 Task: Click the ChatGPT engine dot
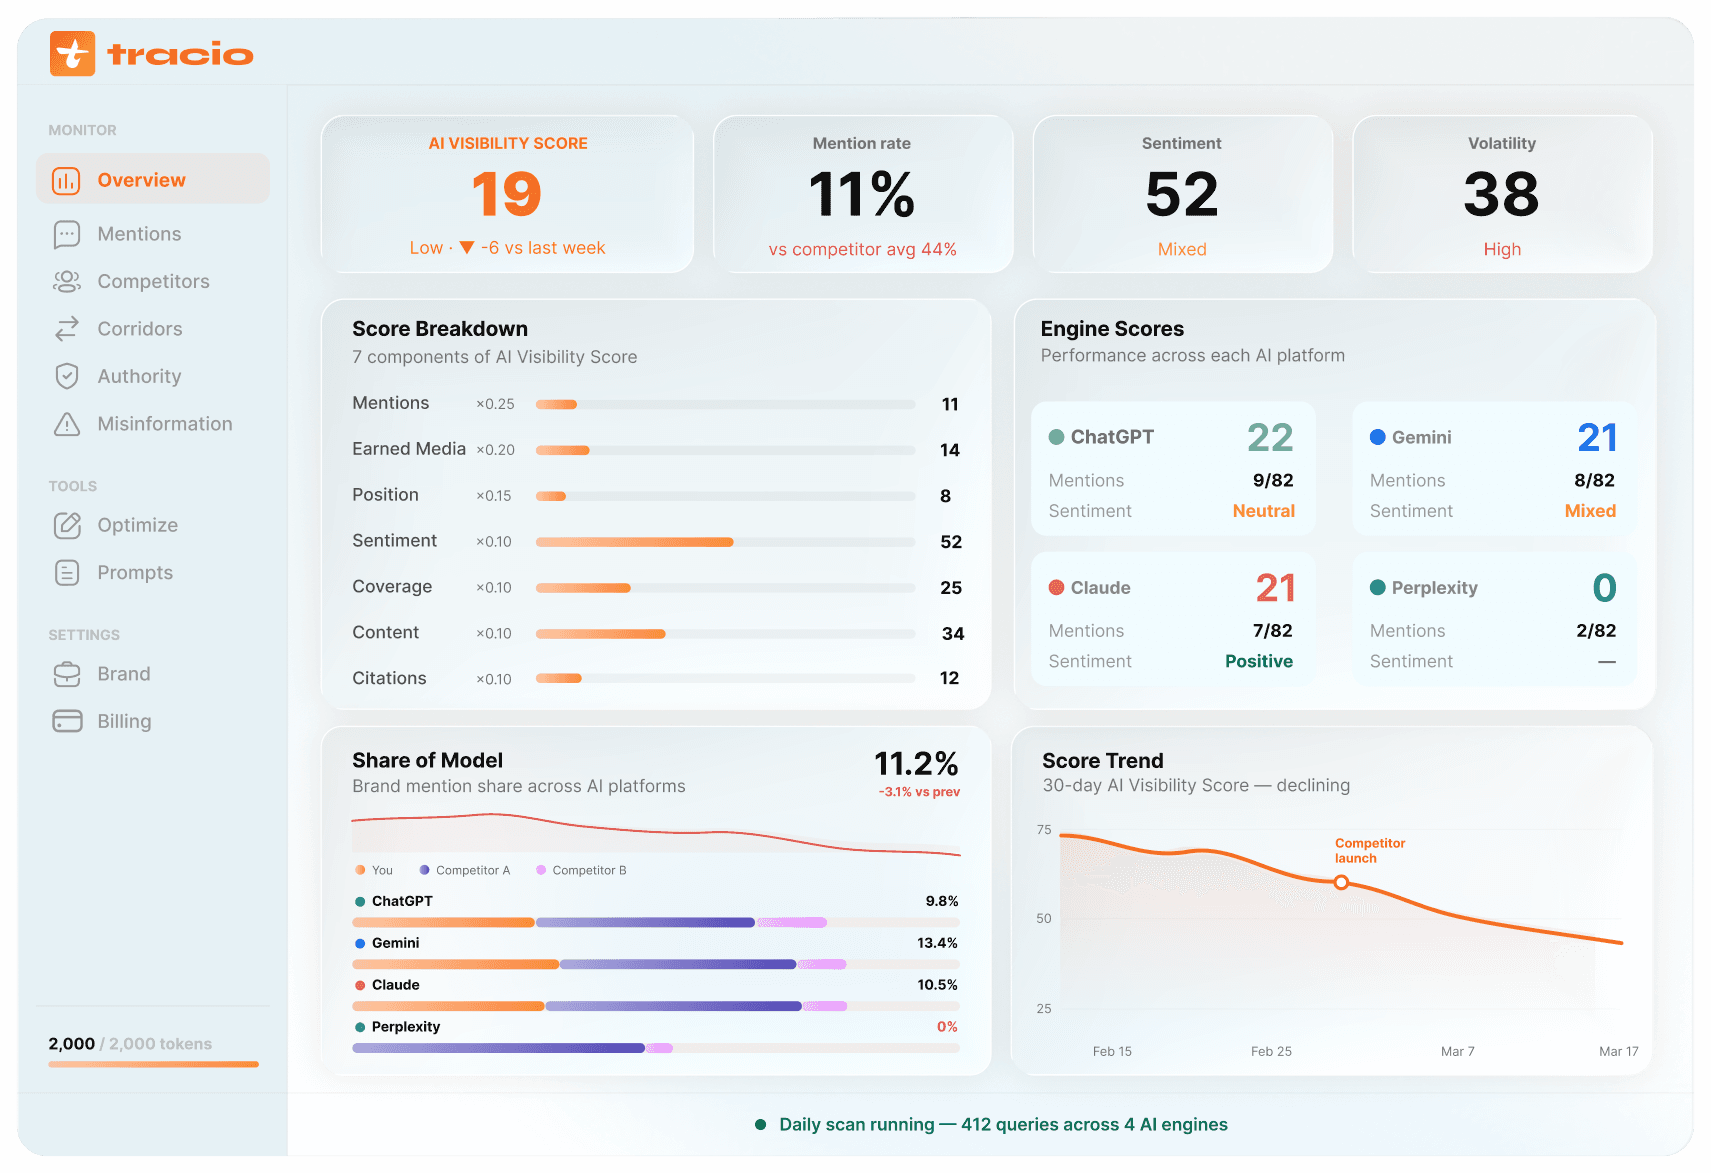point(1056,437)
